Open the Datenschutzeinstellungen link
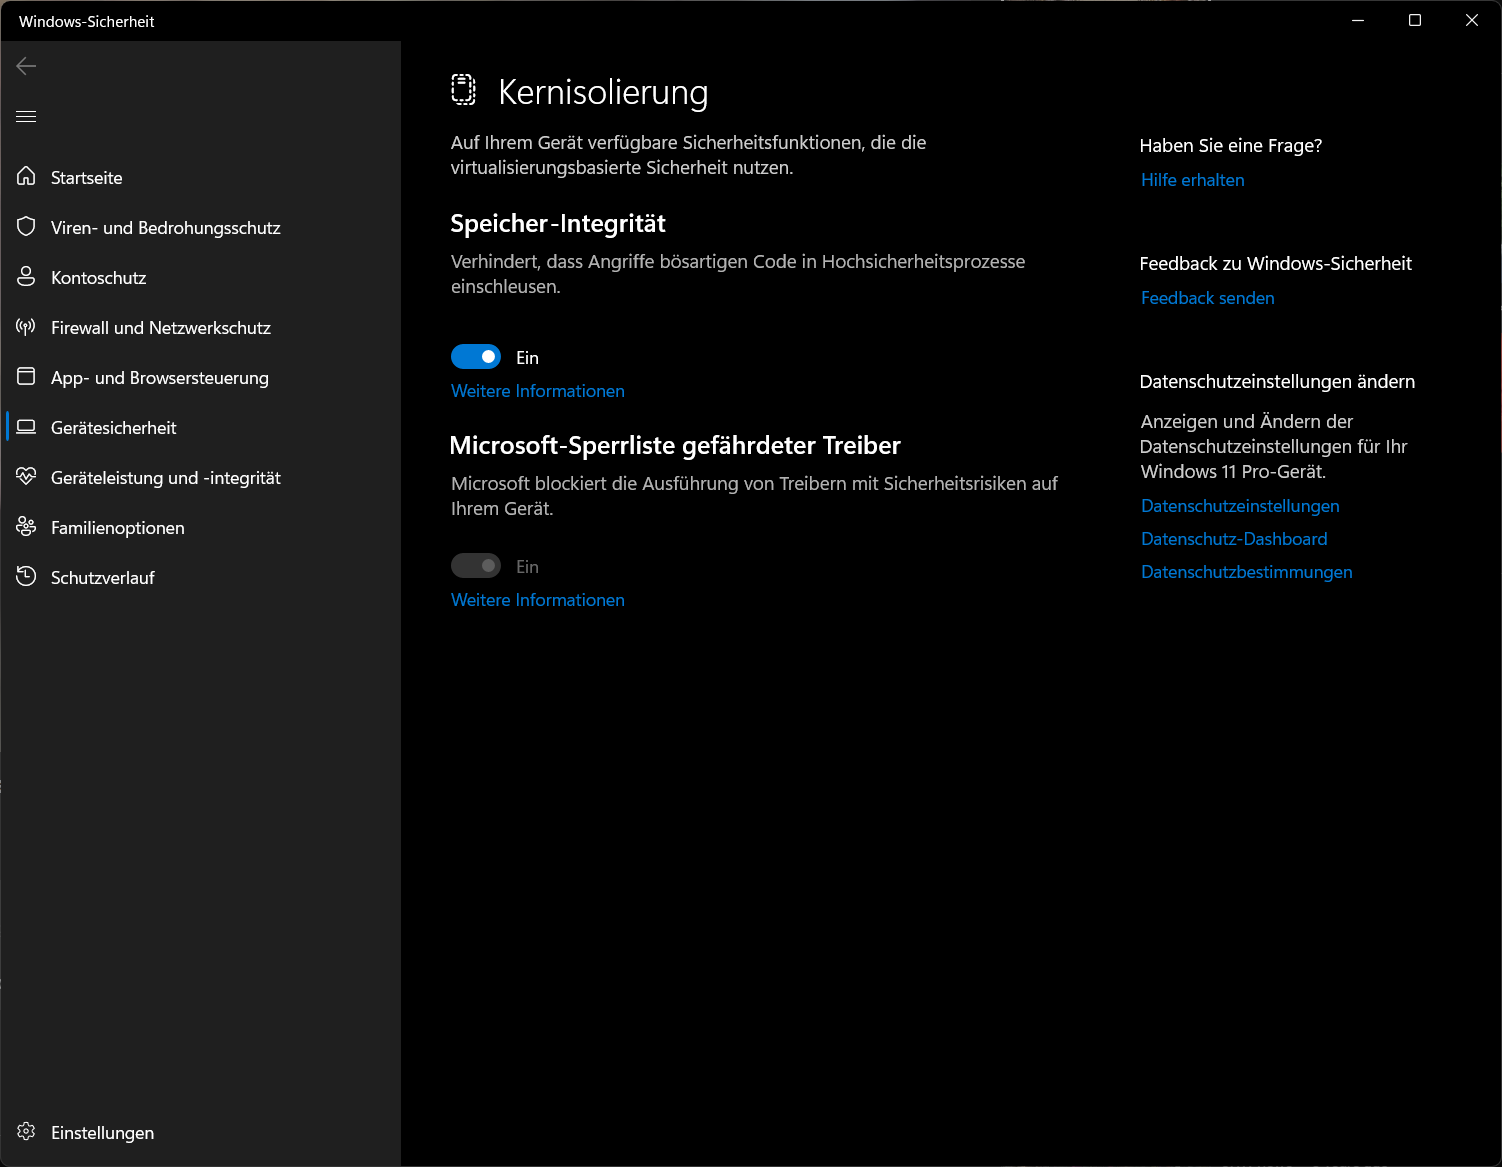The height and width of the screenshot is (1167, 1502). click(1240, 506)
